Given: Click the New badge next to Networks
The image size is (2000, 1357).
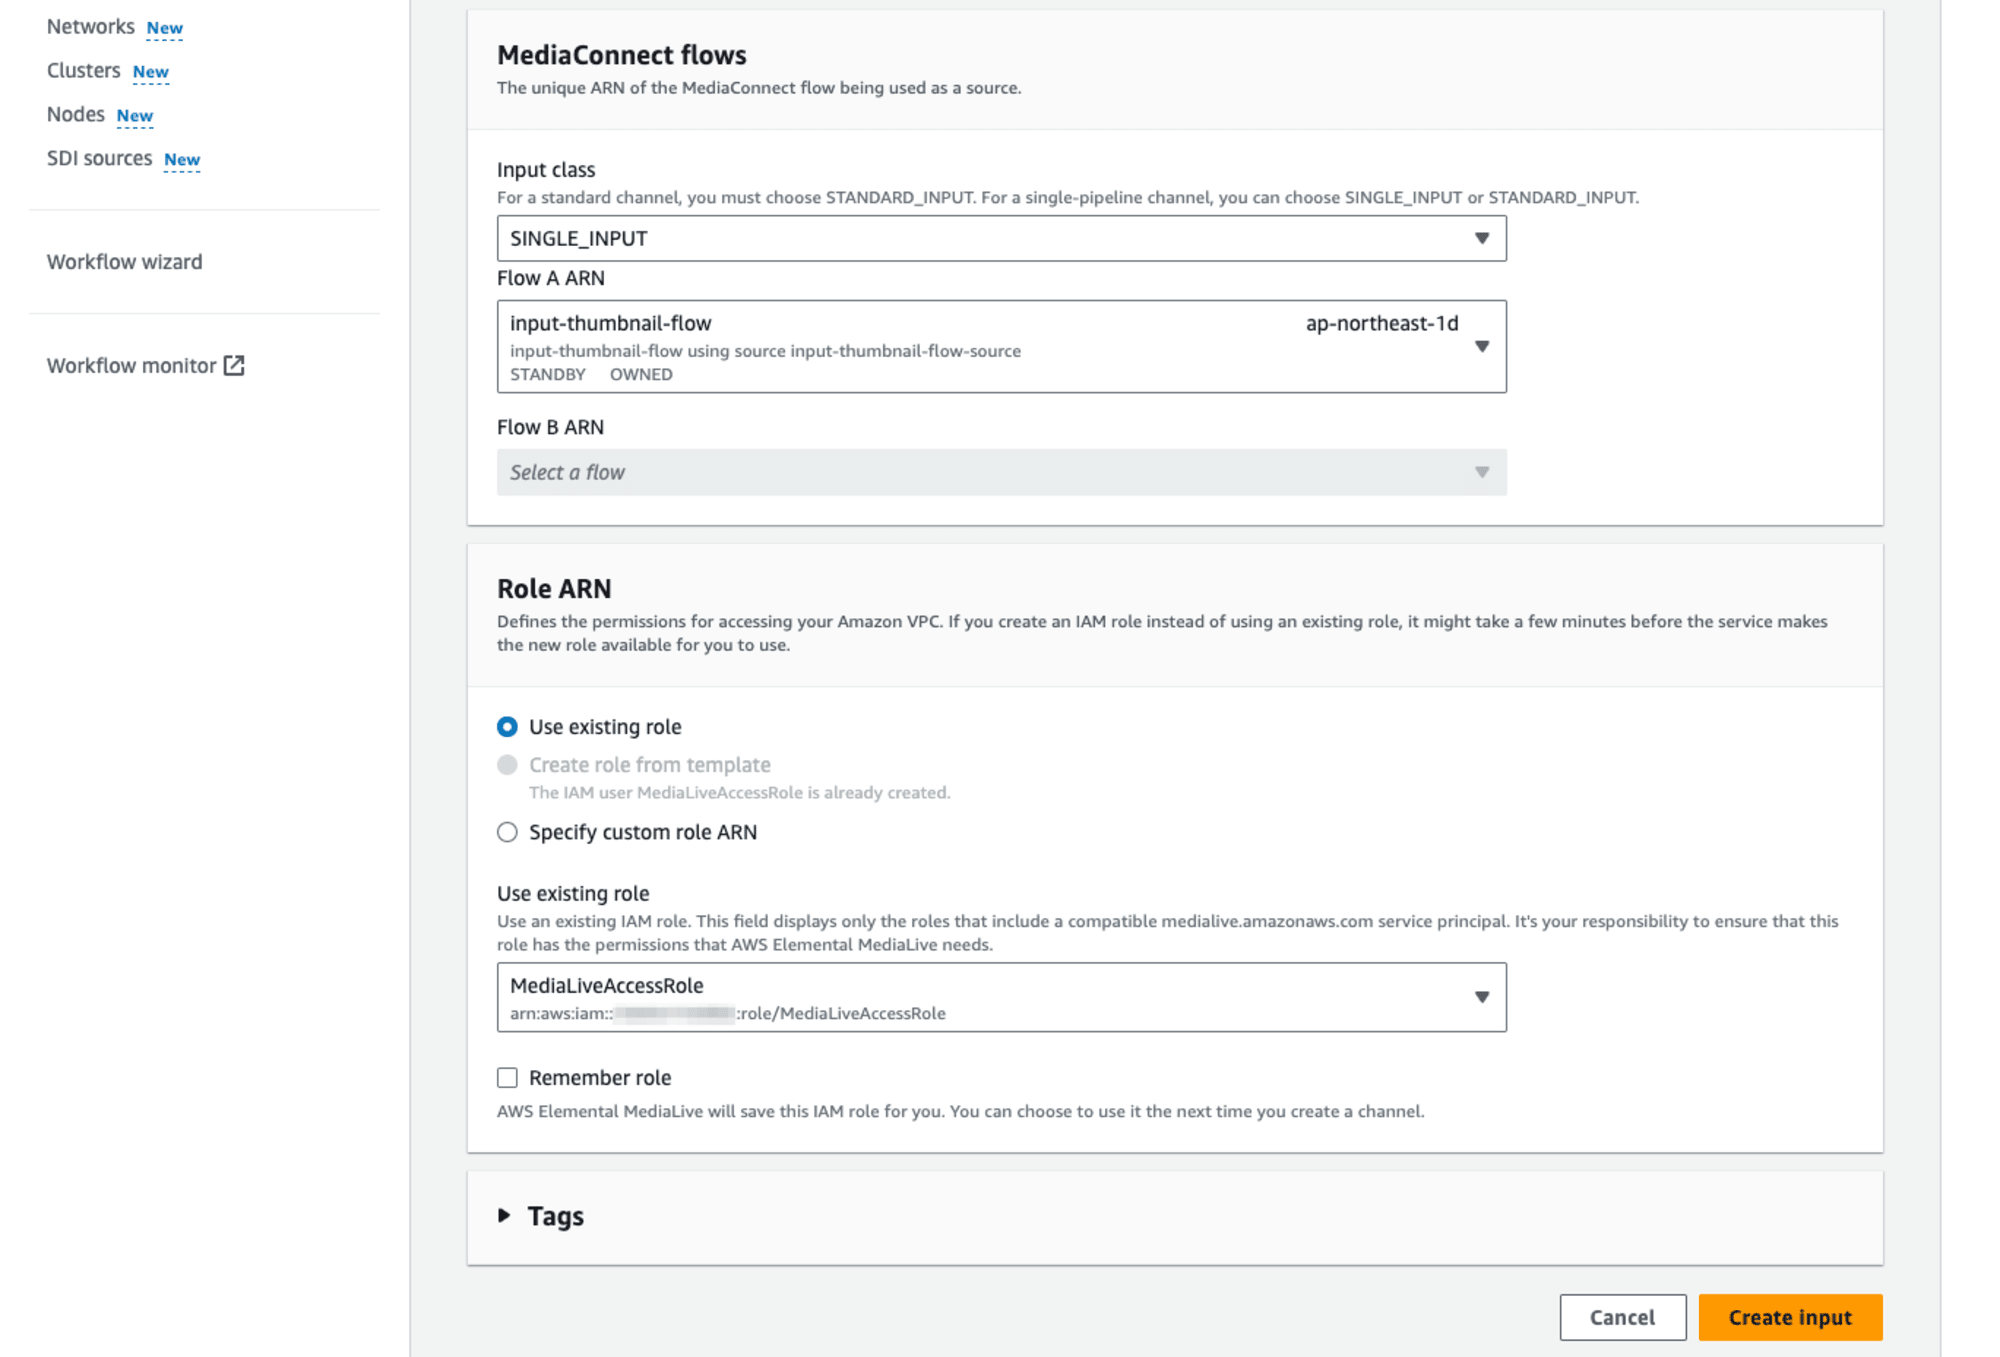Looking at the screenshot, I should click(x=165, y=28).
